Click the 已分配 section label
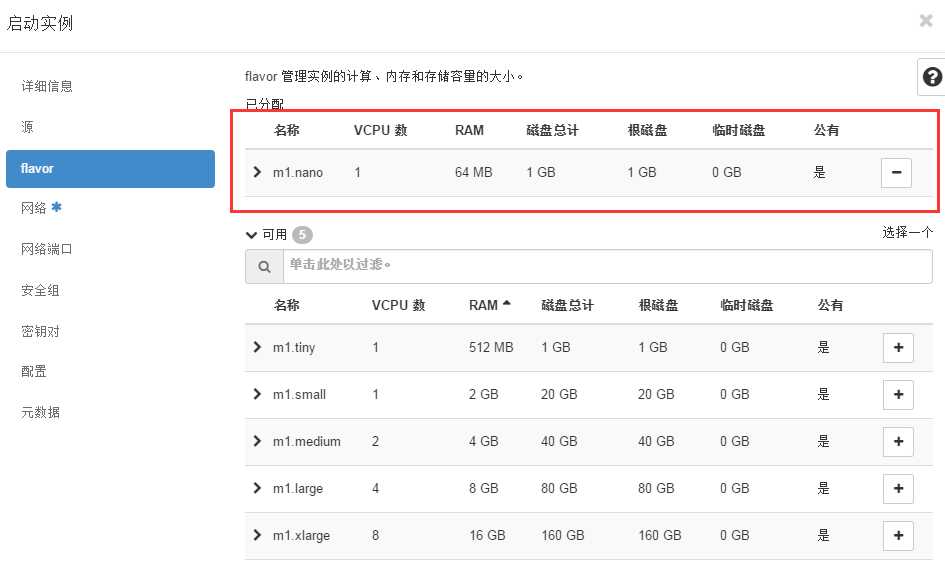The height and width of the screenshot is (562, 945). tap(265, 104)
